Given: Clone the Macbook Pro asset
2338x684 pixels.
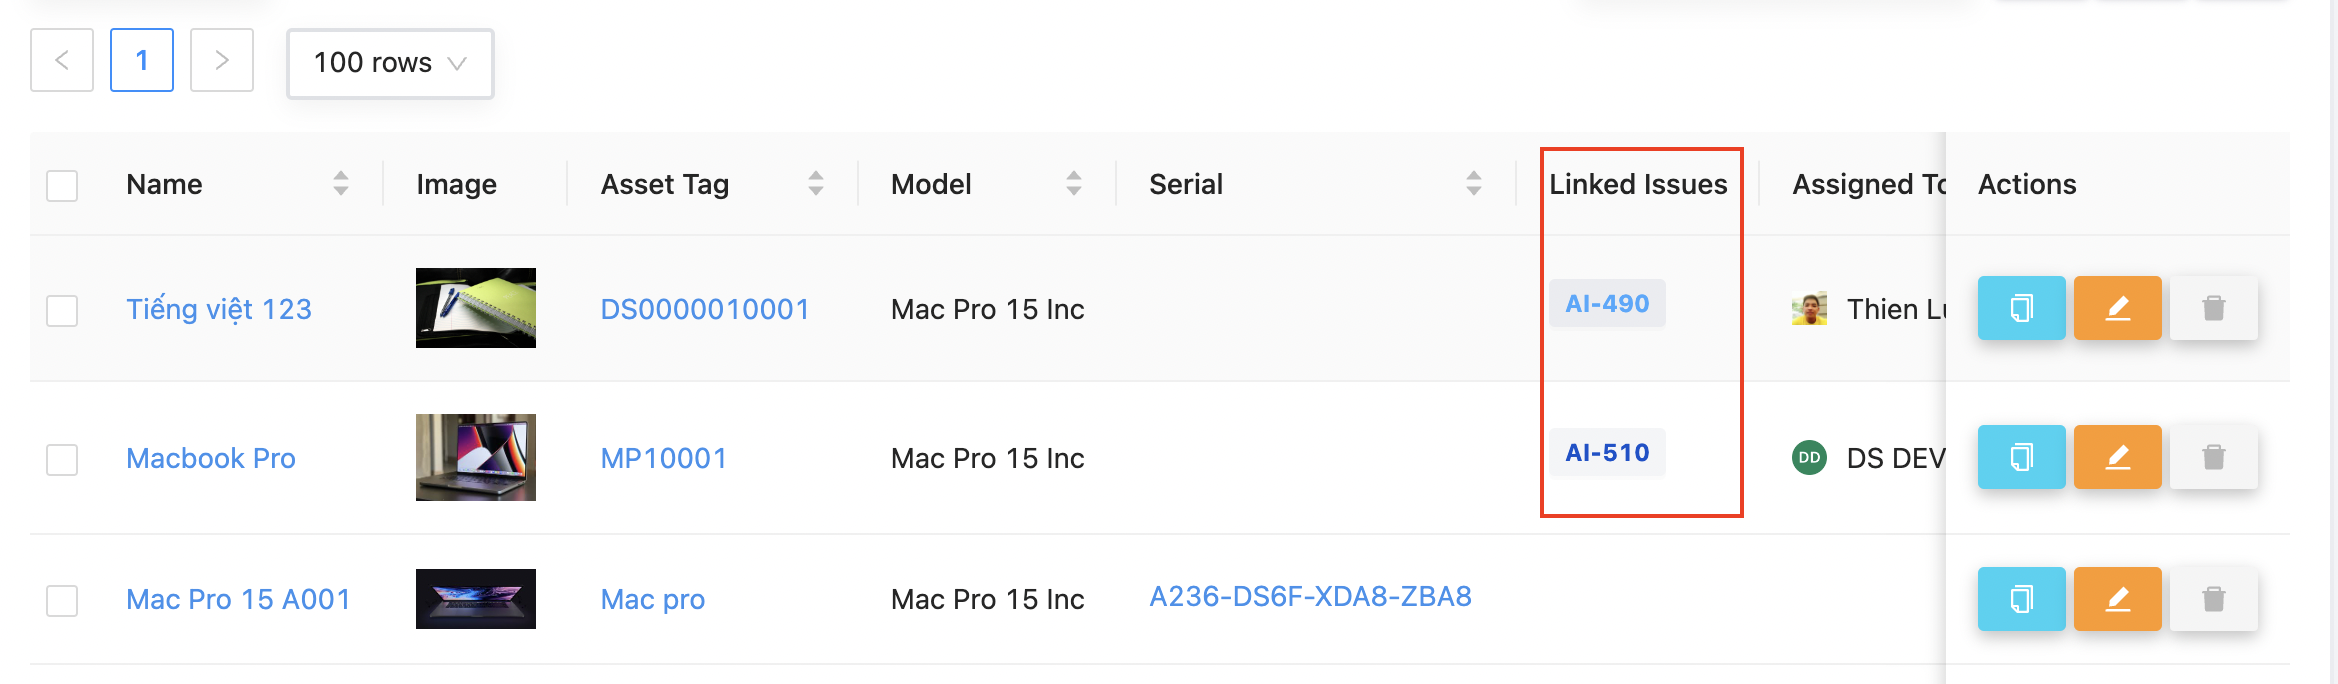Looking at the screenshot, I should (2021, 457).
